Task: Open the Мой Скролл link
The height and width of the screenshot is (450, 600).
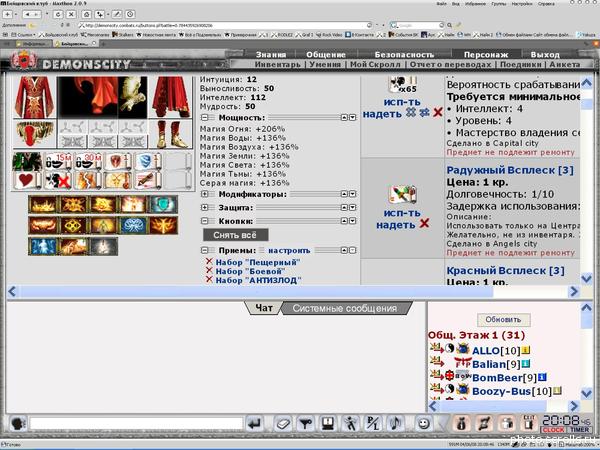Action: [375, 64]
